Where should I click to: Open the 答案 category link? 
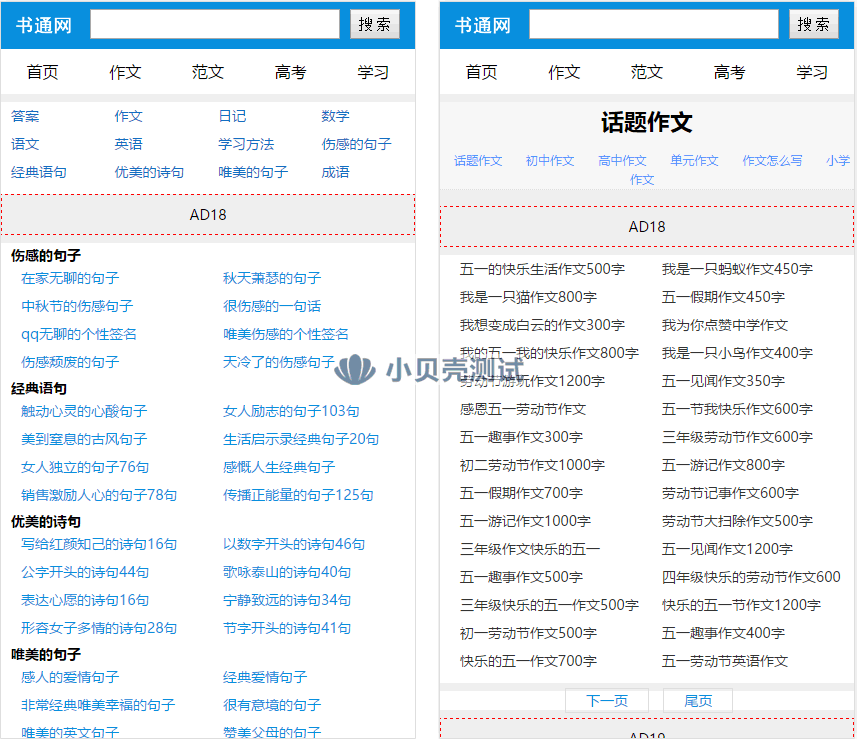[x=26, y=116]
